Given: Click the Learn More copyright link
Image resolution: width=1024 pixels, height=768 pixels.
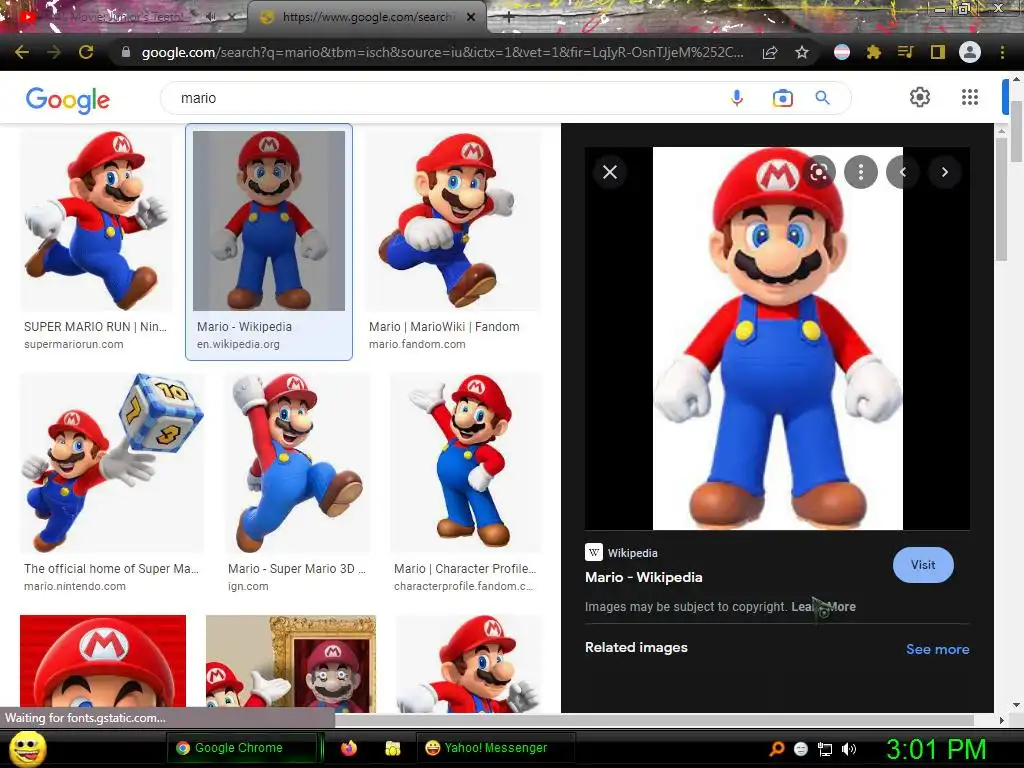Looking at the screenshot, I should pos(823,607).
